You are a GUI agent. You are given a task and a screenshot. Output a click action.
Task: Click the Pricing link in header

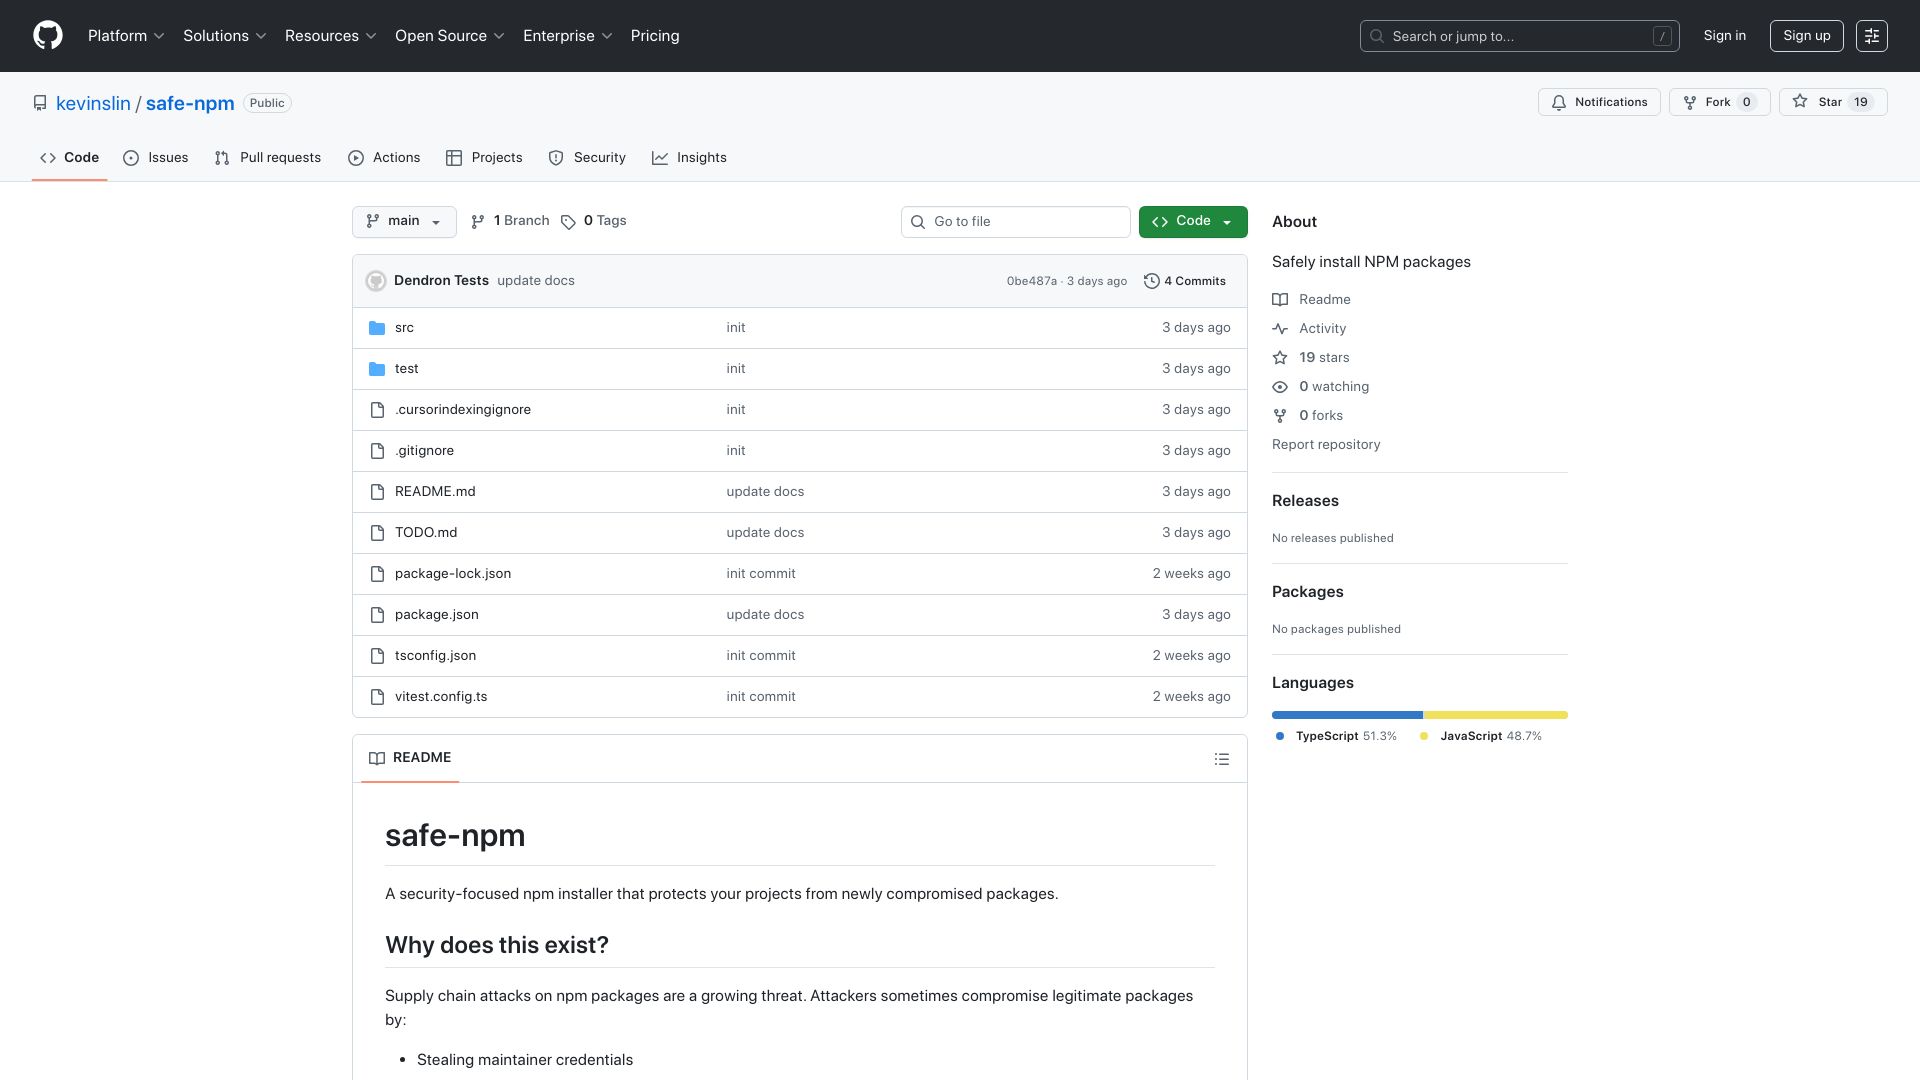(655, 36)
